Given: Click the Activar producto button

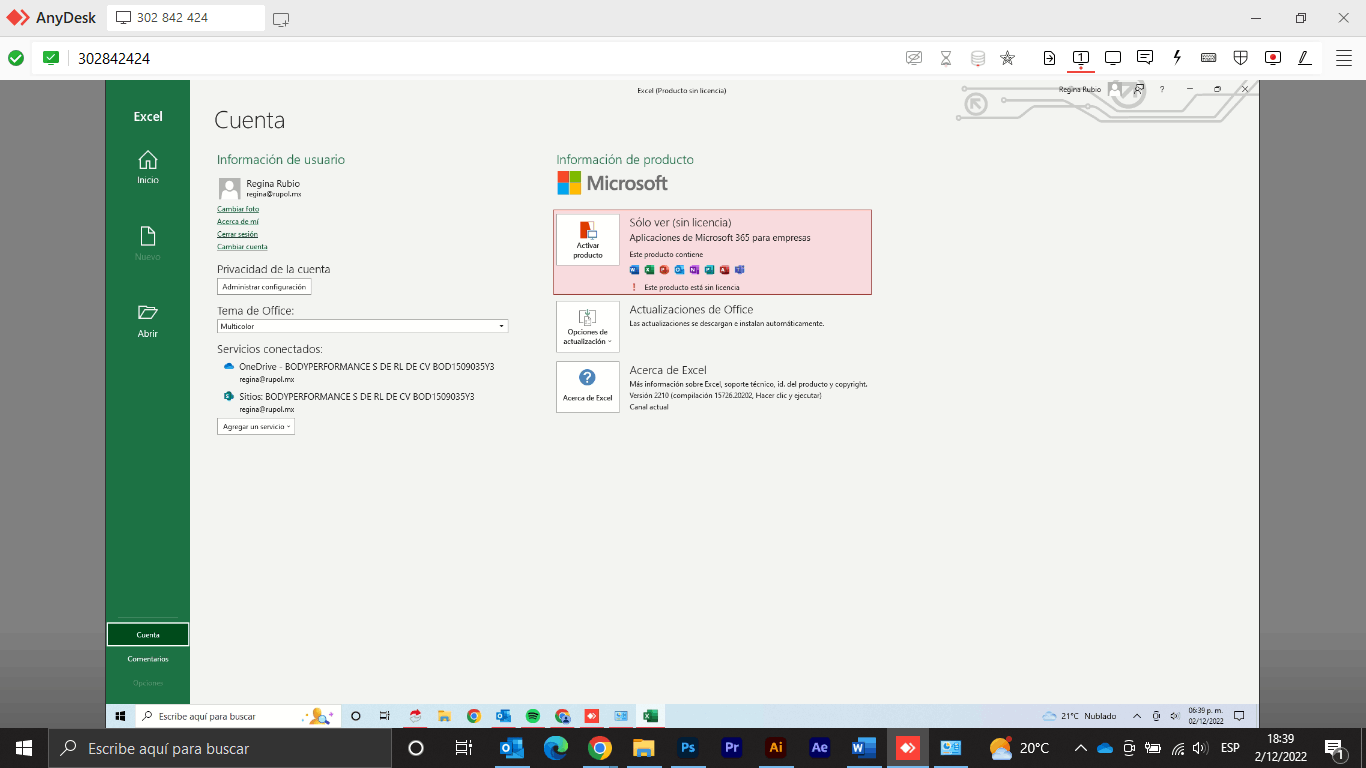Looking at the screenshot, I should point(588,240).
